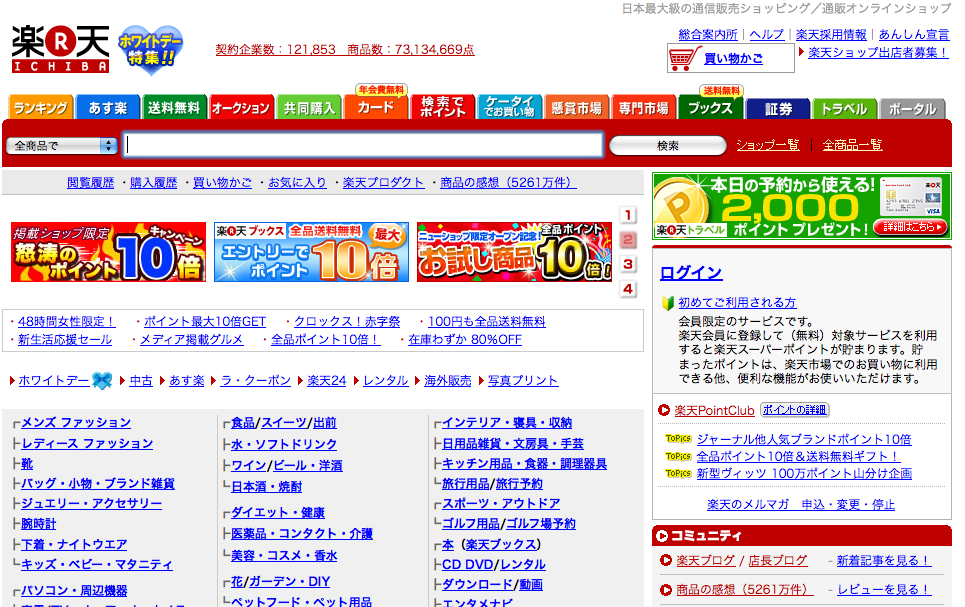Open the 総合案内所 link

708,35
